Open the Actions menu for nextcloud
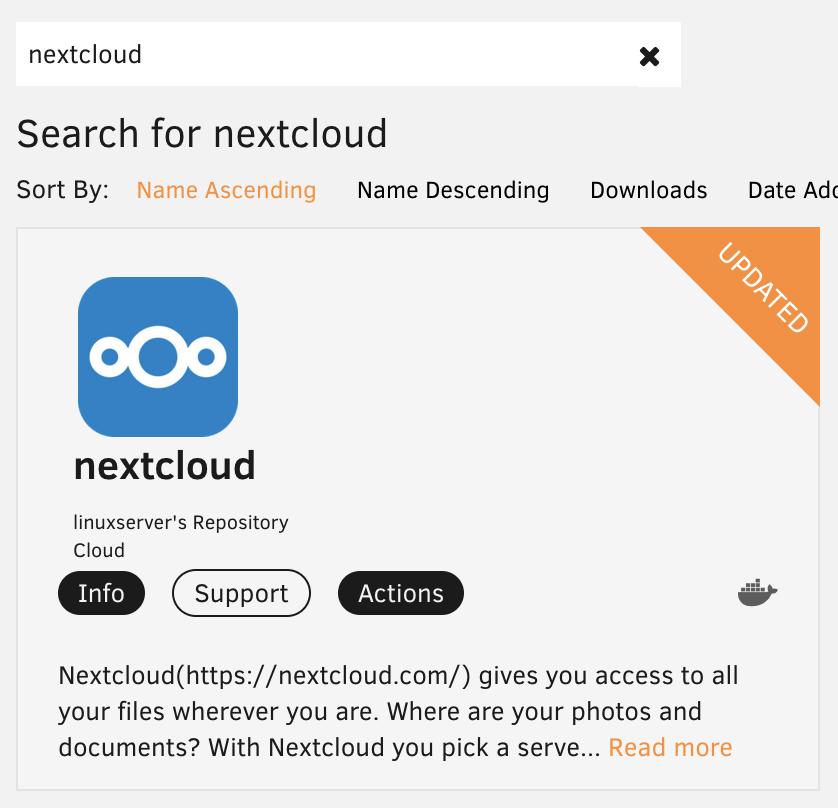 (400, 593)
